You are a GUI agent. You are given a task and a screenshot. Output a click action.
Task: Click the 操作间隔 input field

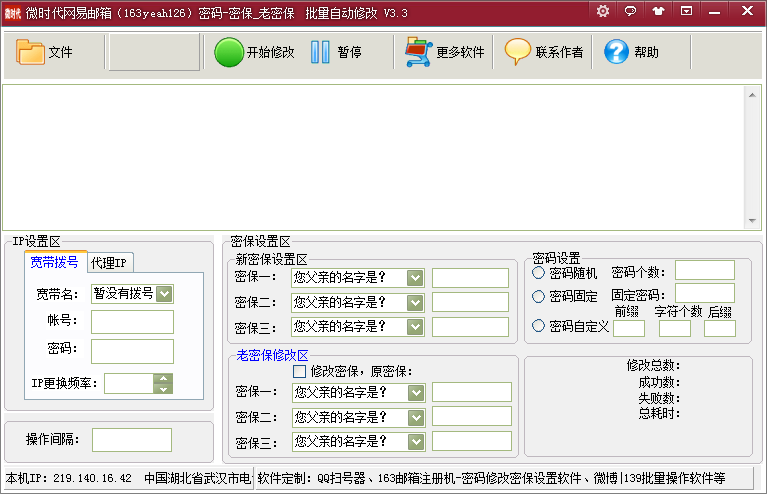(x=131, y=440)
